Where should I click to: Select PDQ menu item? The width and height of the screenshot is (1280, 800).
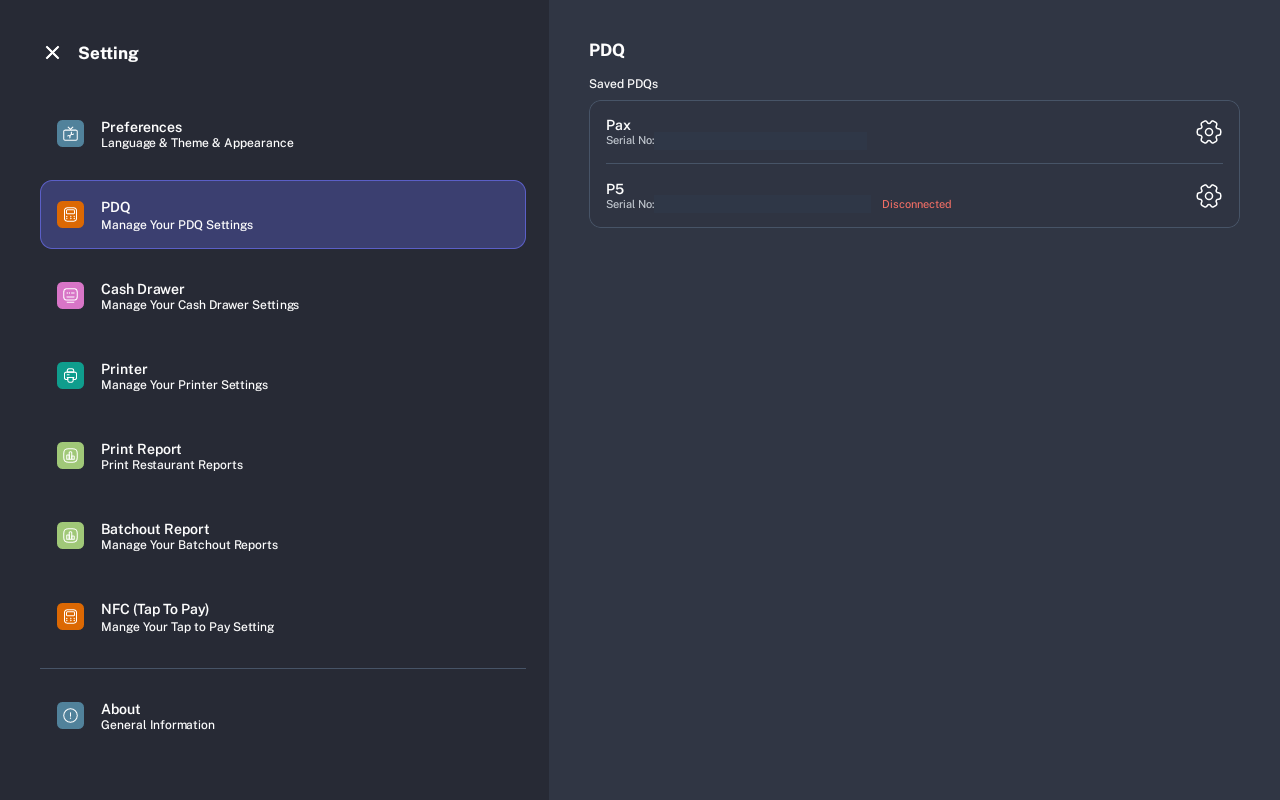pyautogui.click(x=283, y=215)
